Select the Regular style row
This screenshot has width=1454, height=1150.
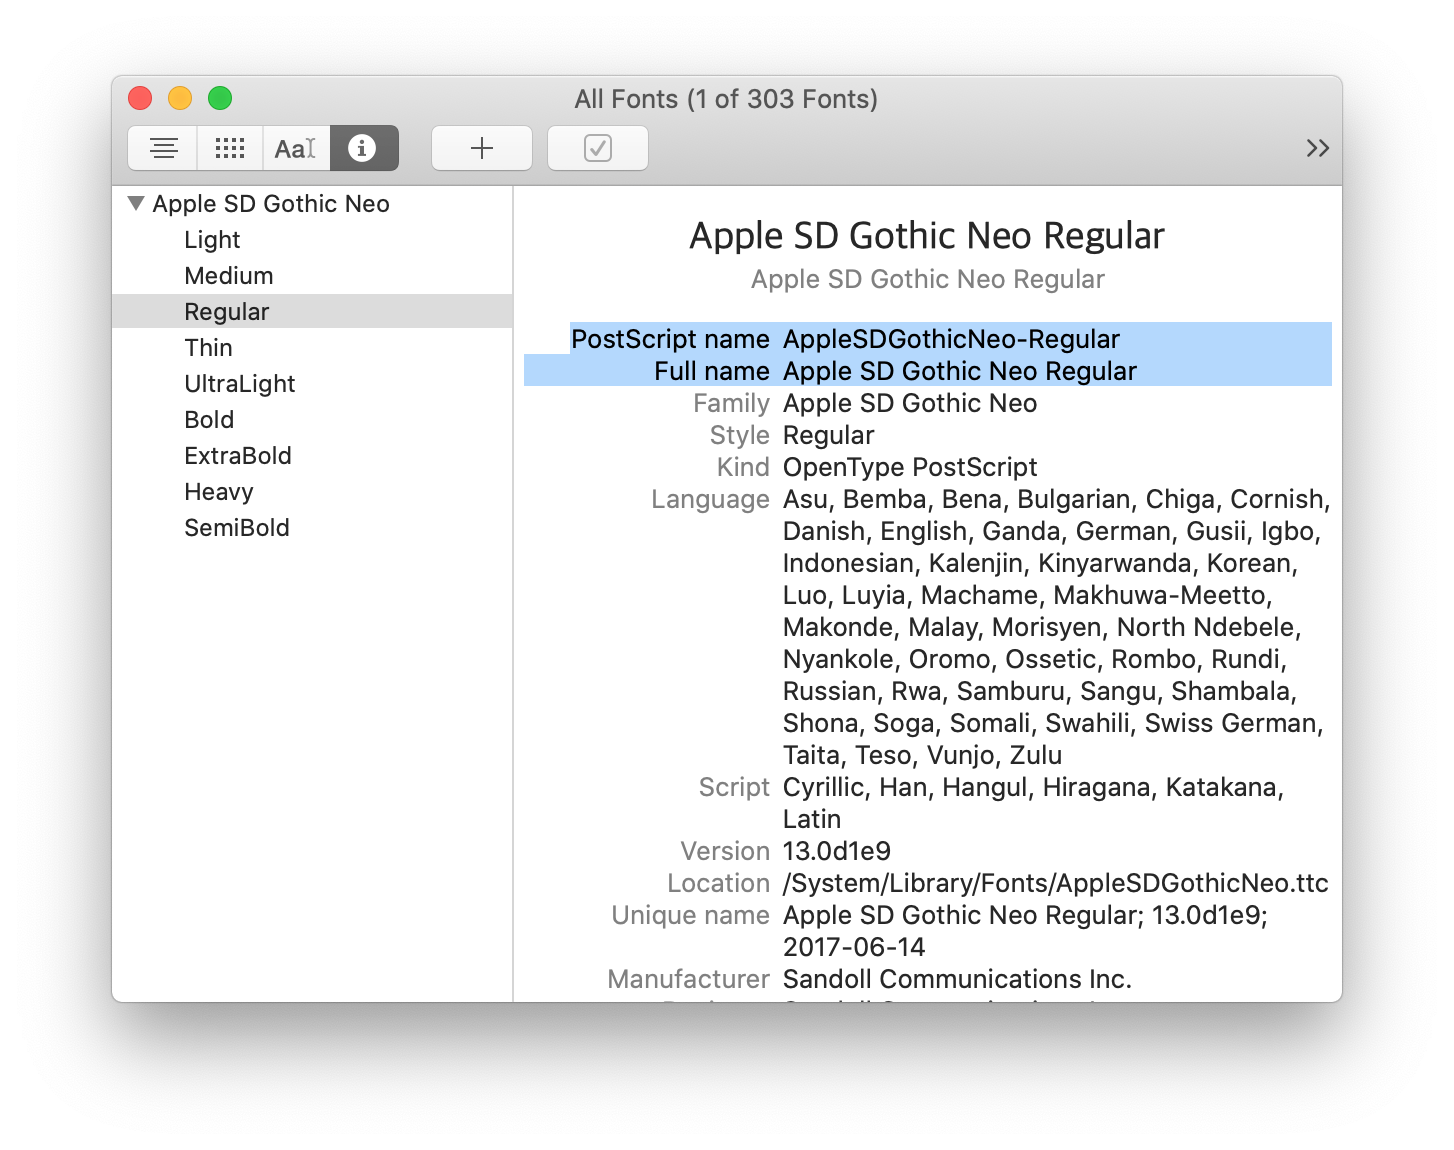[312, 311]
